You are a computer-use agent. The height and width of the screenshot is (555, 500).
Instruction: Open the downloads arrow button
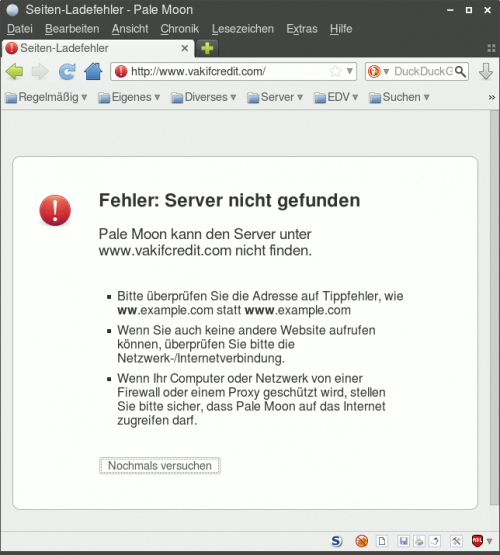tap(485, 71)
